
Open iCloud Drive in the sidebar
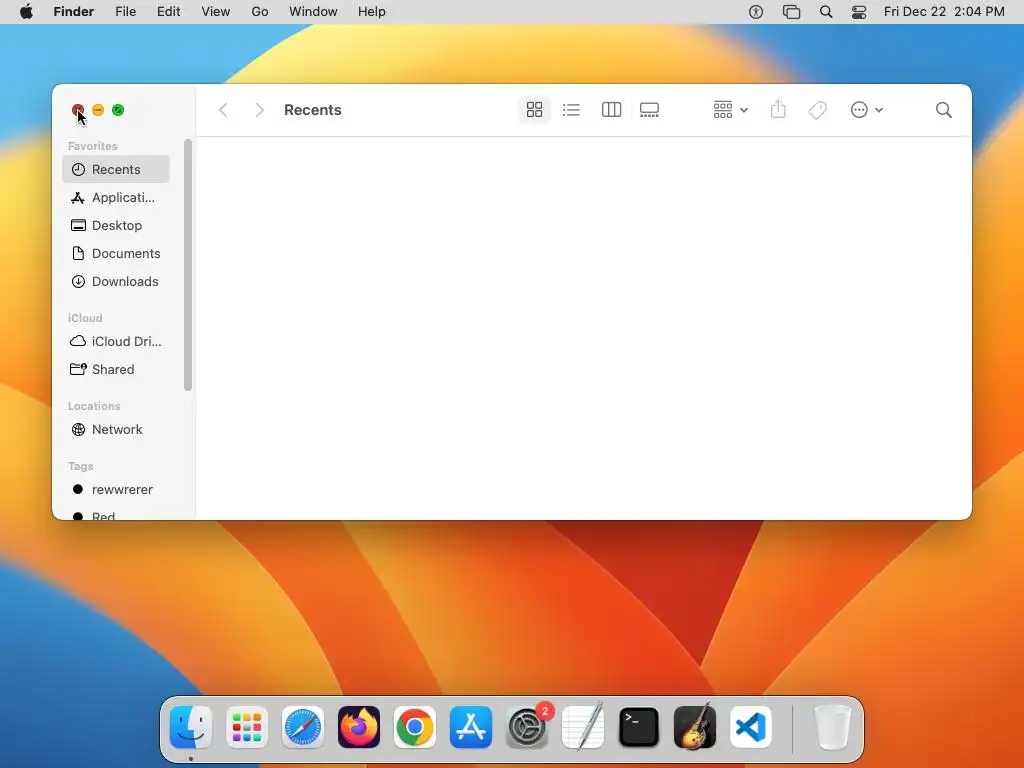[x=116, y=342]
